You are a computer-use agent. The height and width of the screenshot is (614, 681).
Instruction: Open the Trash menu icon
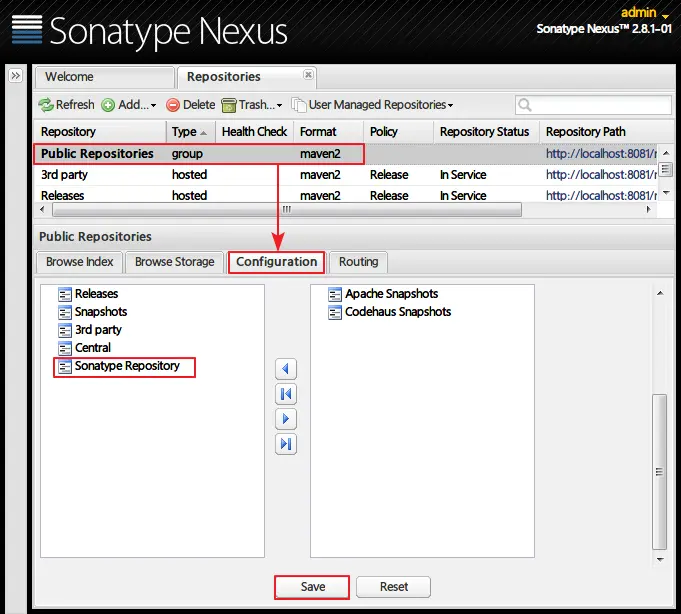(228, 105)
